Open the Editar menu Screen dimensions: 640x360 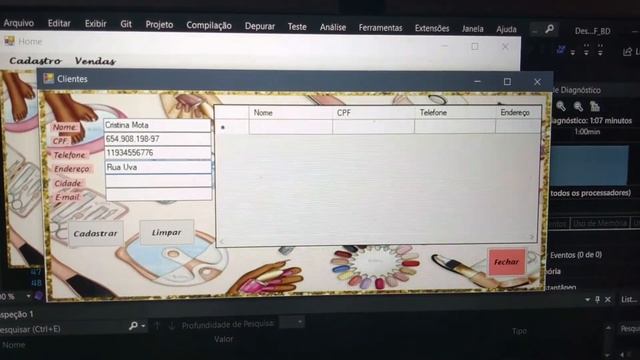pyautogui.click(x=59, y=24)
